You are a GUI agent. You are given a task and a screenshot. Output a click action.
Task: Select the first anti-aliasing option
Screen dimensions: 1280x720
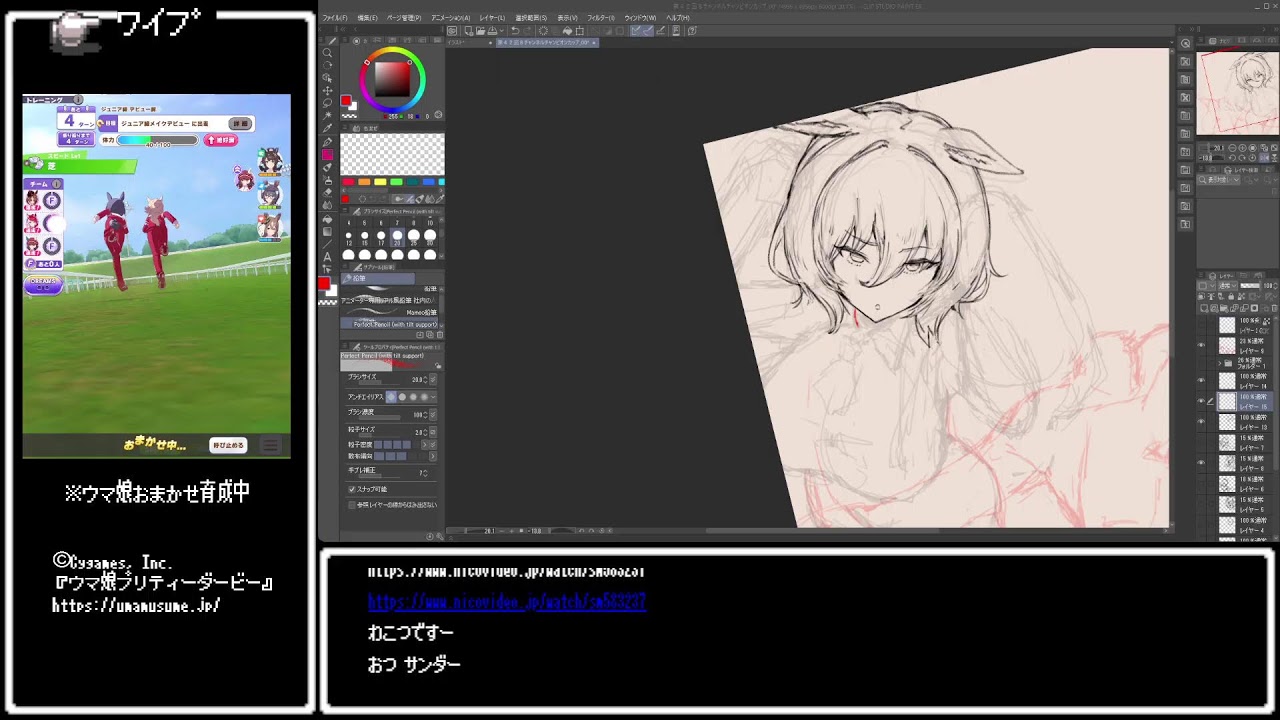tap(391, 397)
